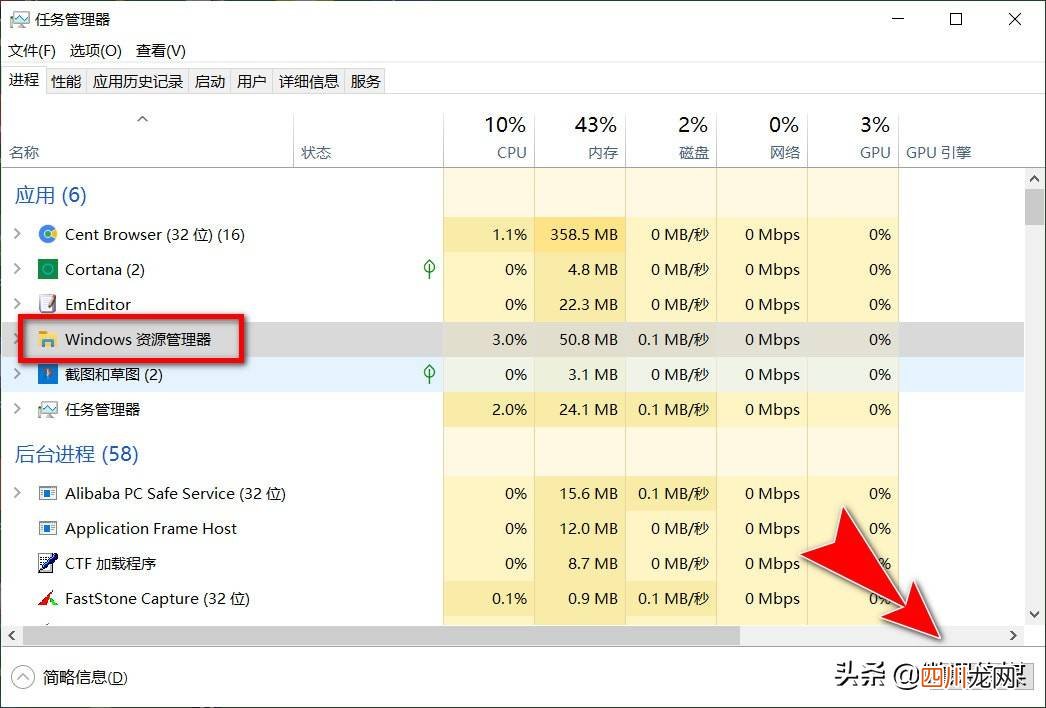1046x708 pixels.
Task: Switch to the 启动 tab
Action: (209, 81)
